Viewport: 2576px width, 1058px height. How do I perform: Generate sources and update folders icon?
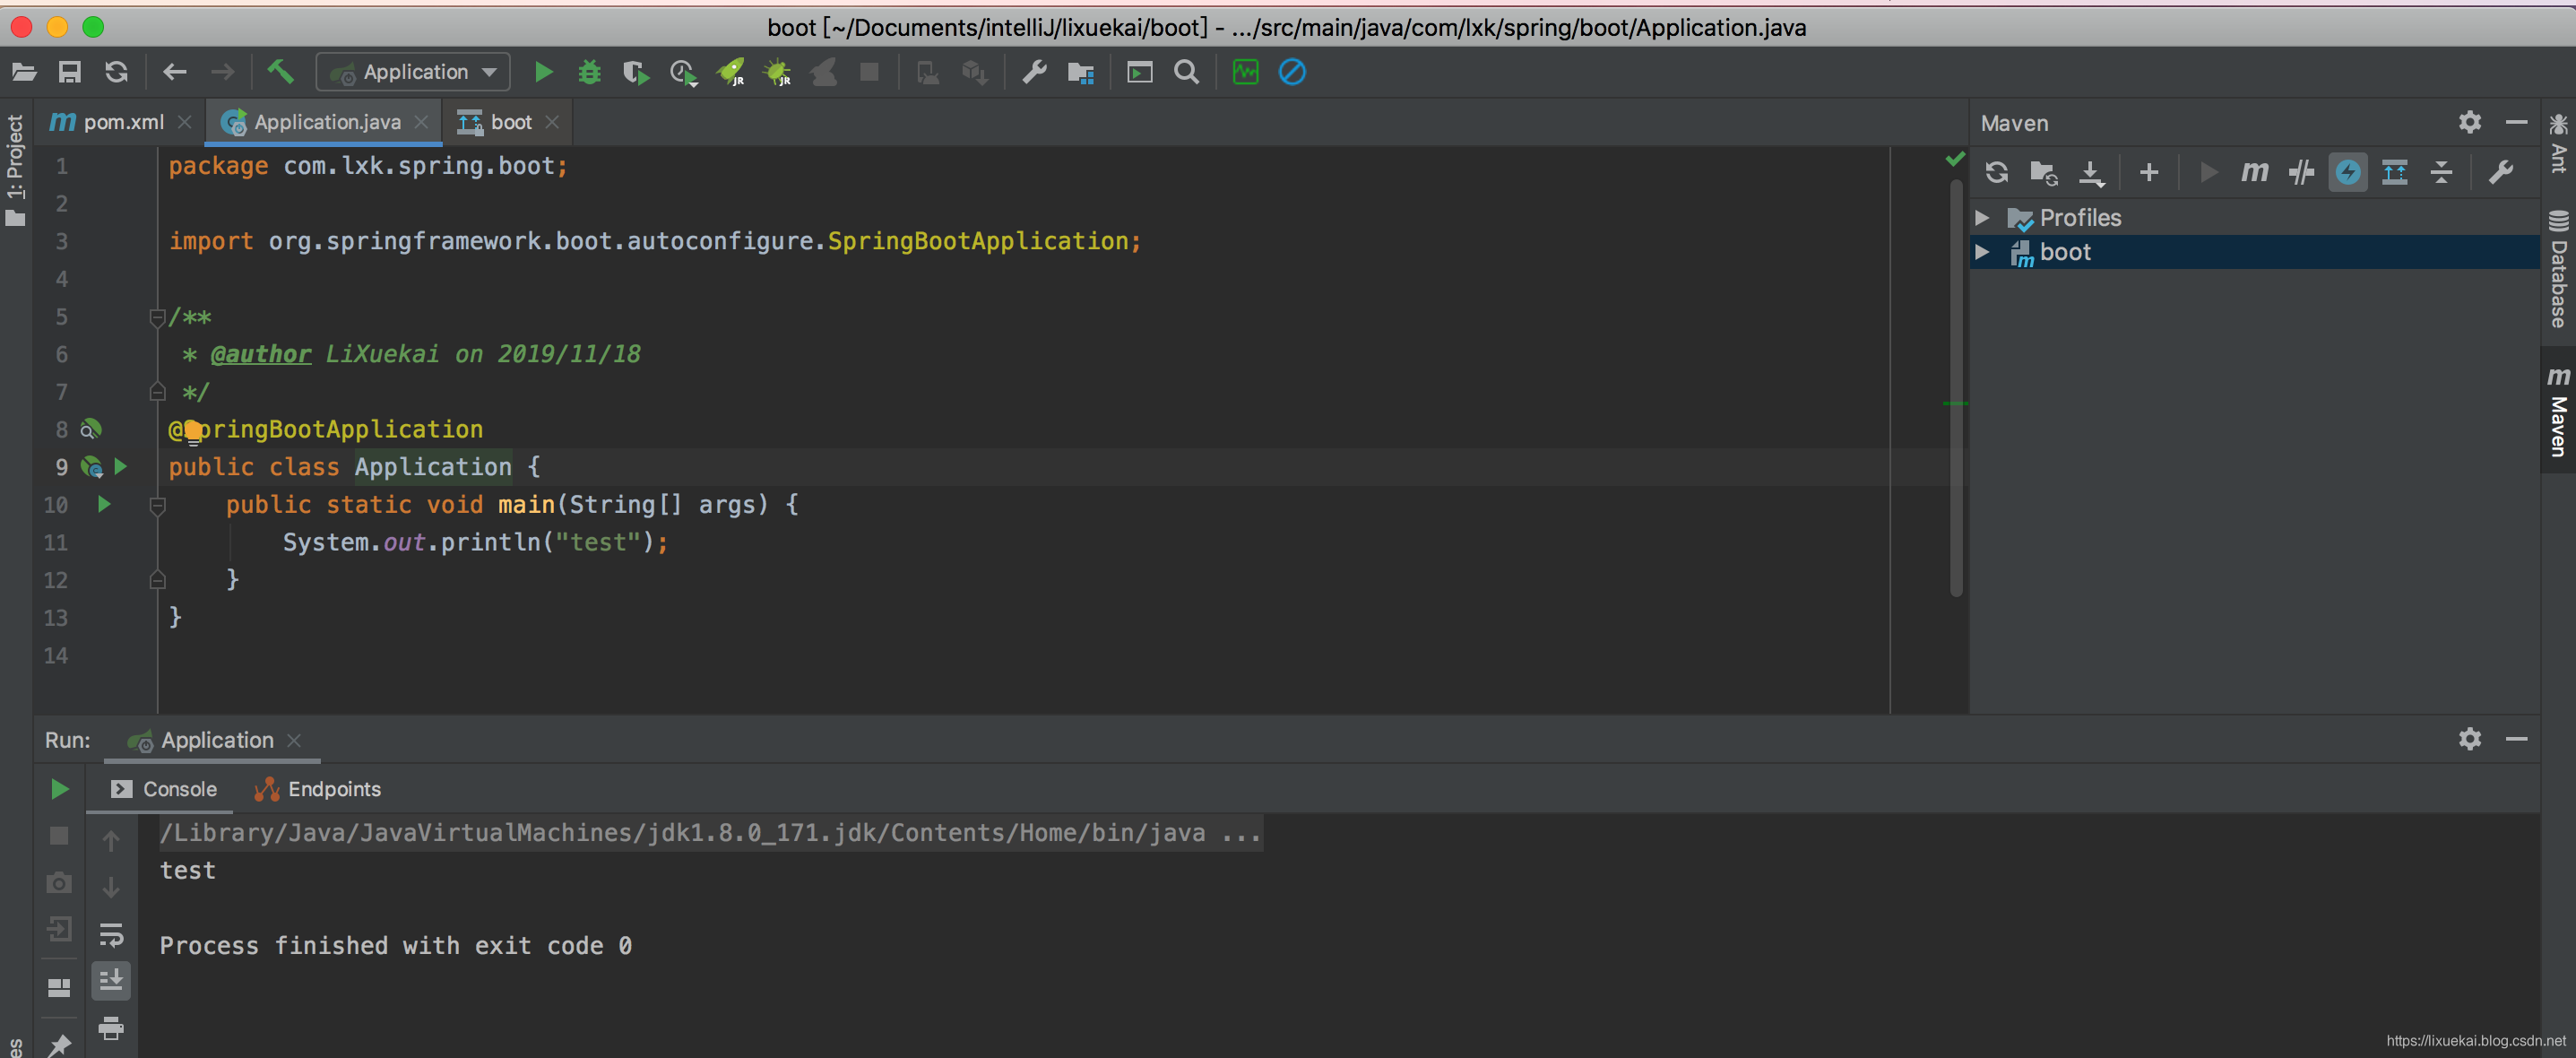pos(2043,172)
